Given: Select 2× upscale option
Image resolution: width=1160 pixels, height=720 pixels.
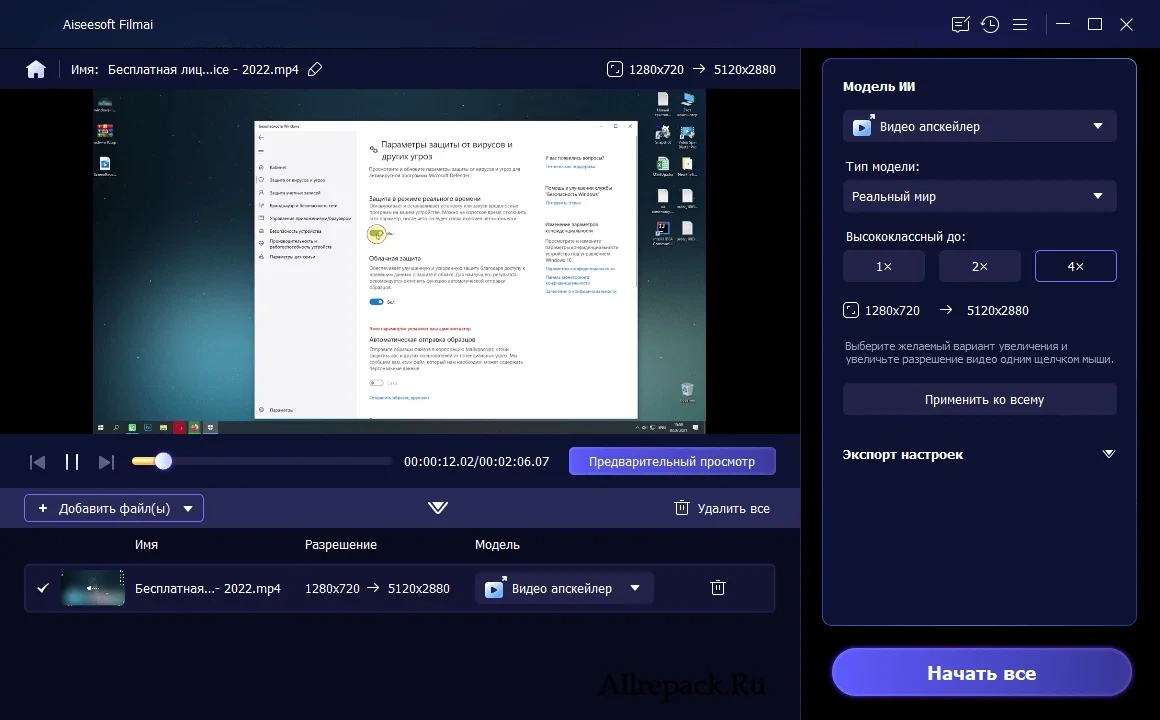Looking at the screenshot, I should pos(979,266).
